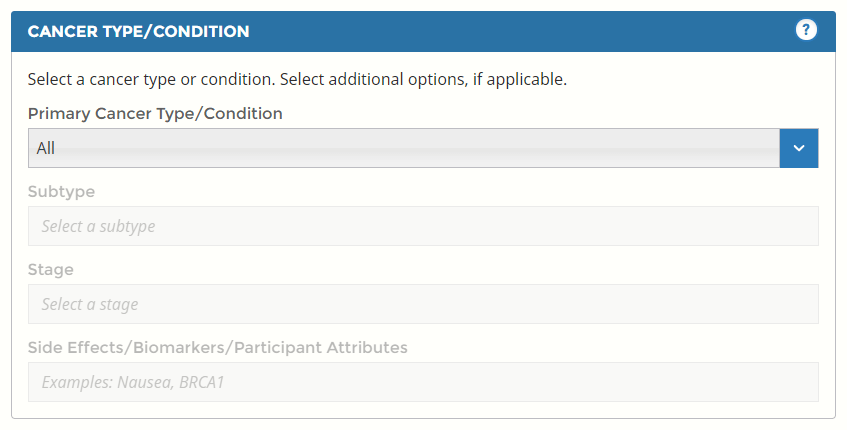Click the question mark help icon
Viewport: 847px width, 430px height.
point(806,30)
